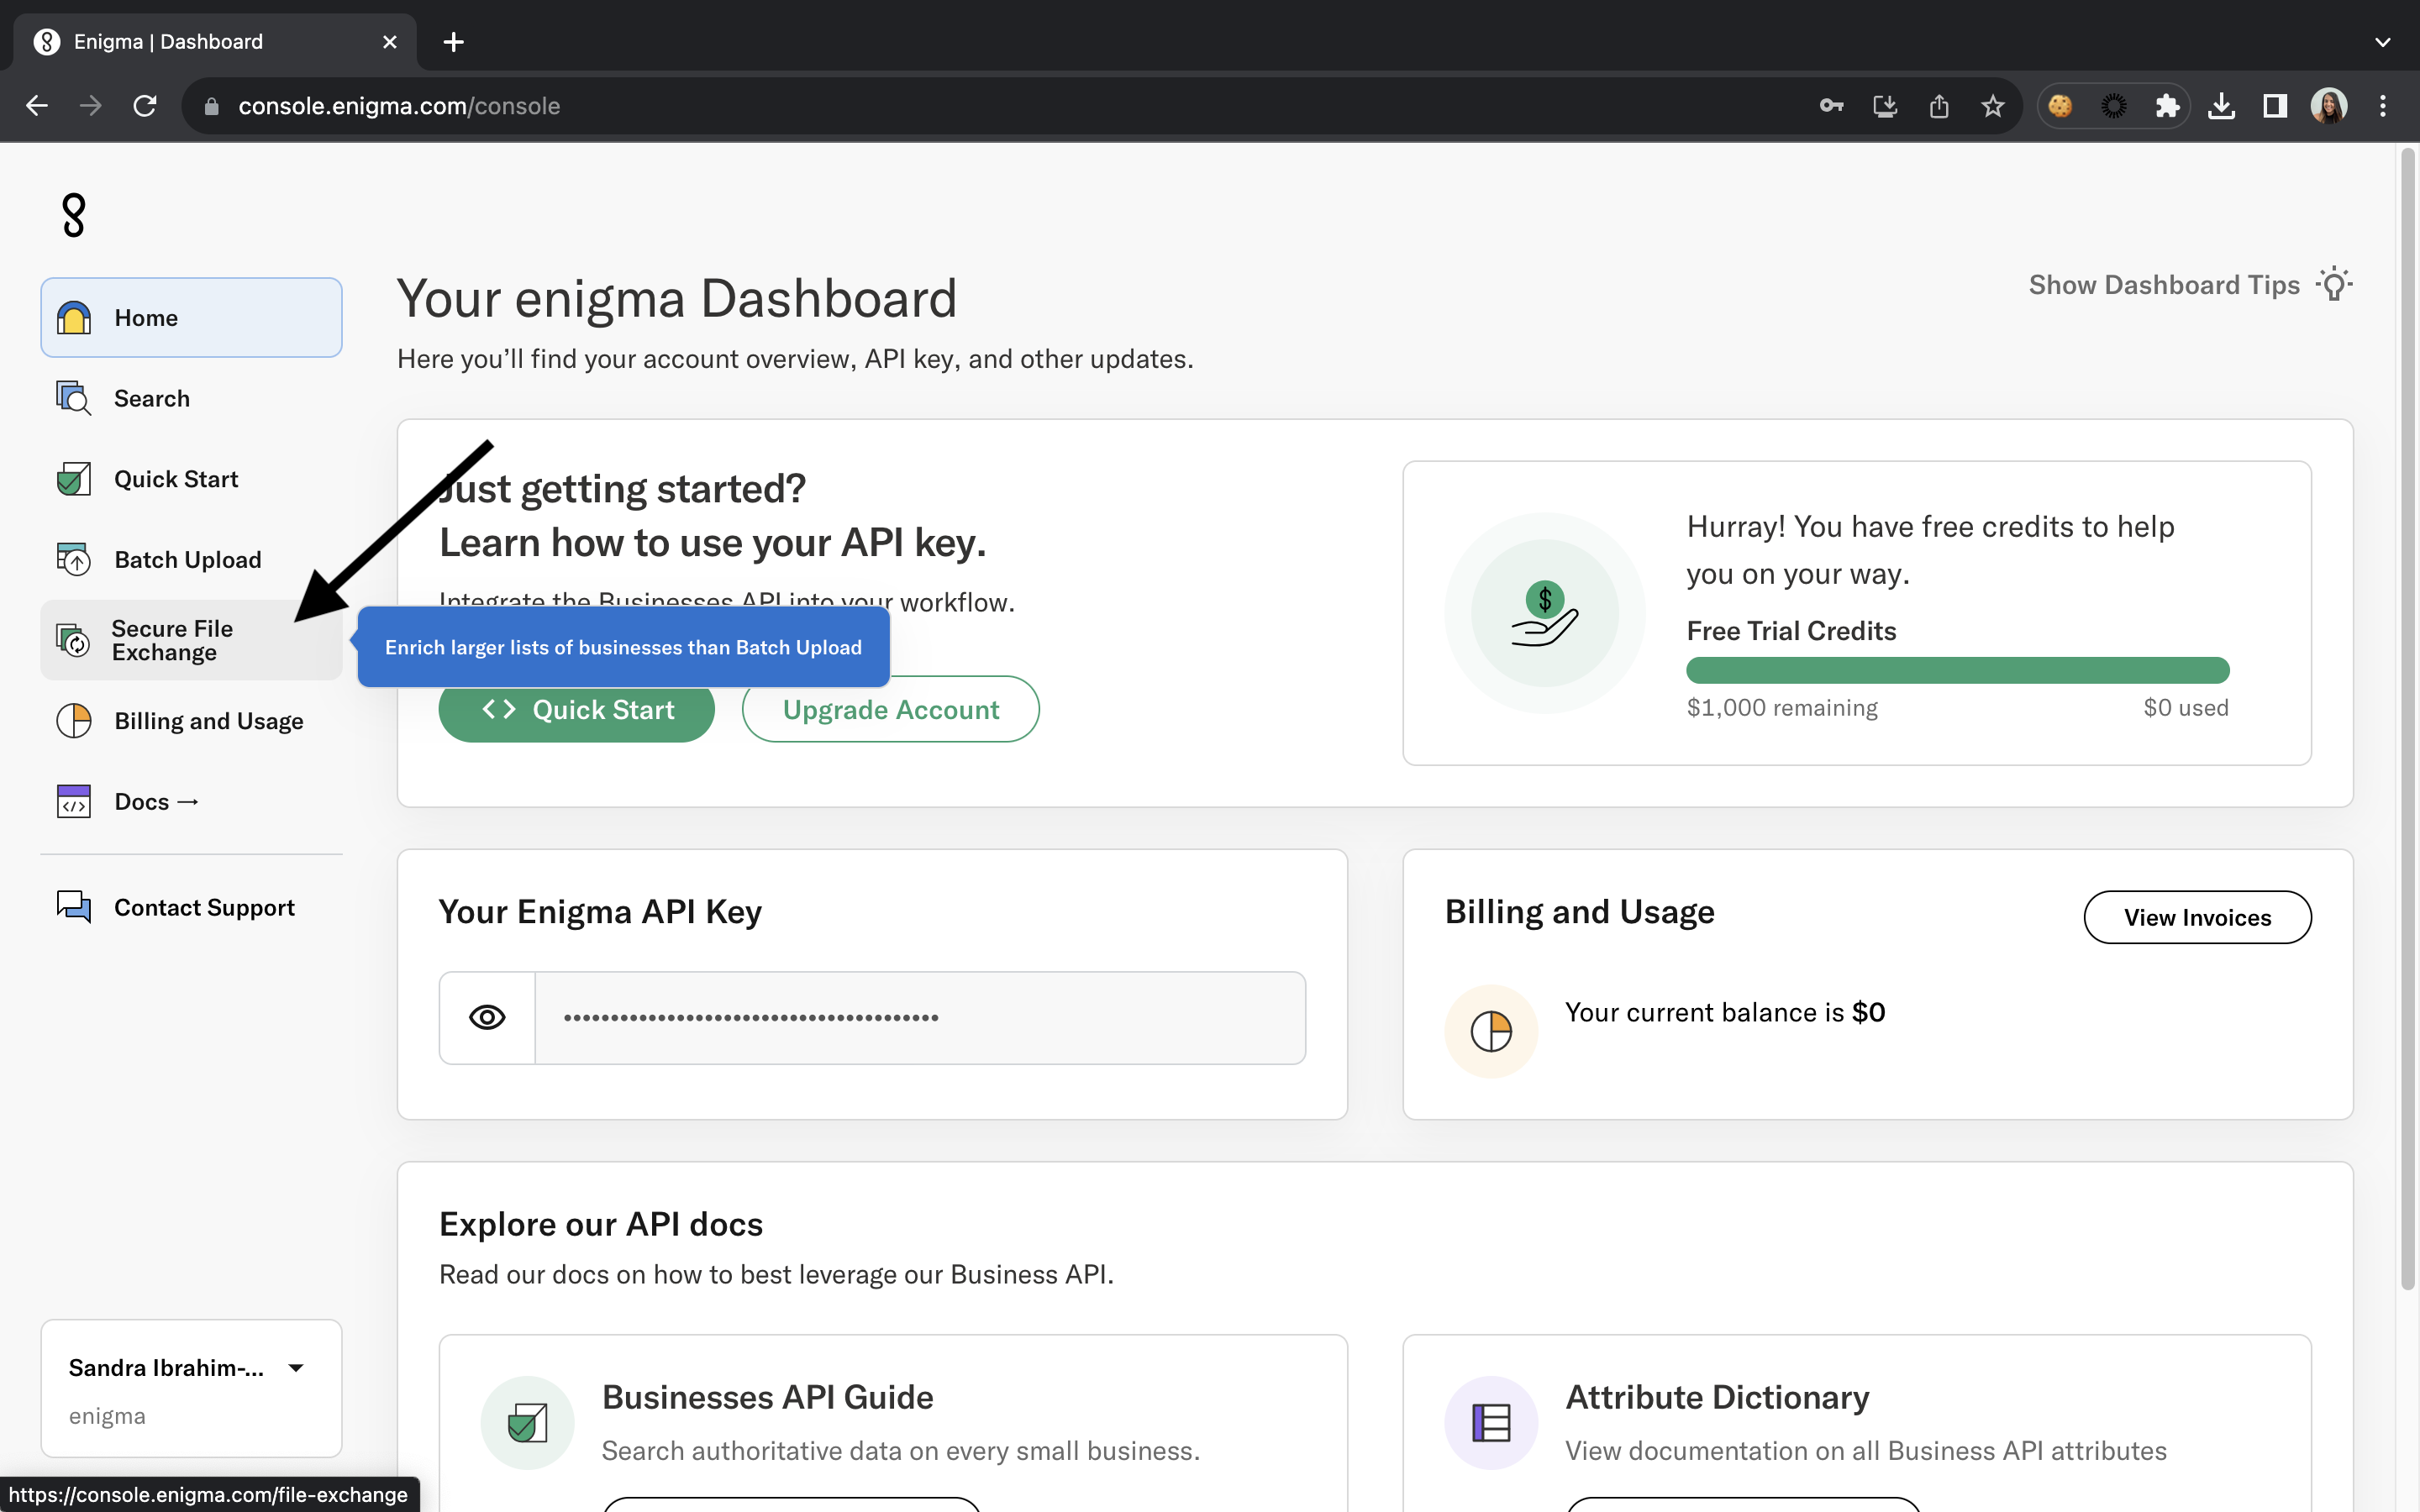Click the Free Trial Credits progress bar
2420x1512 pixels.
click(1957, 670)
